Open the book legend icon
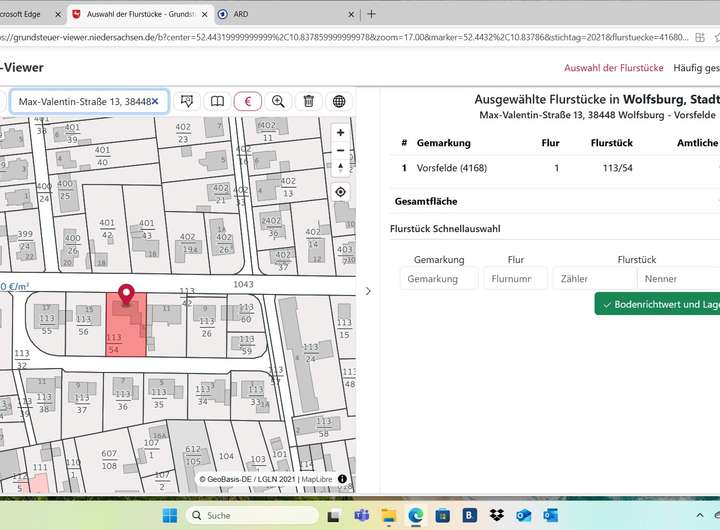 pos(216,101)
